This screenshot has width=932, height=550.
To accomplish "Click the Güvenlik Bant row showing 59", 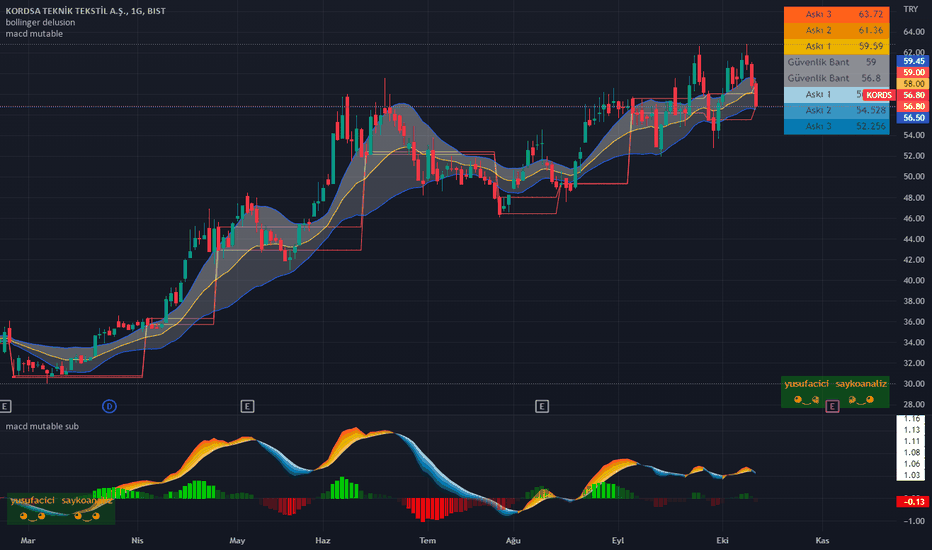I will click(836, 62).
